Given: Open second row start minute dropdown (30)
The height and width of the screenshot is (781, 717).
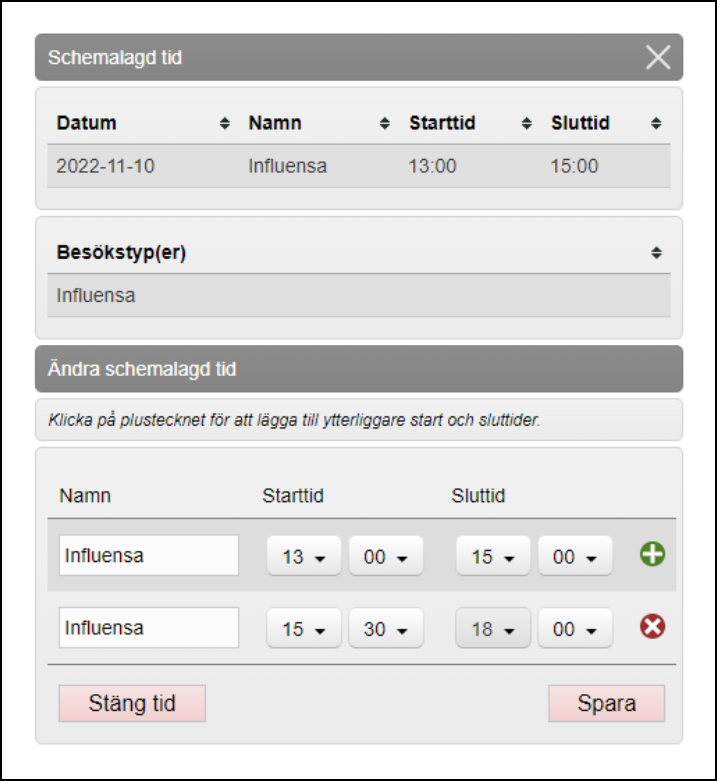Looking at the screenshot, I should (386, 628).
